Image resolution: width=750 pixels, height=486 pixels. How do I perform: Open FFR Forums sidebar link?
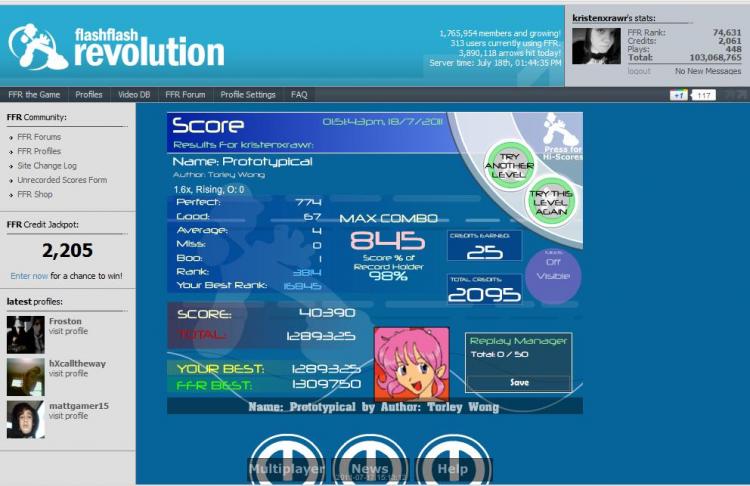pos(39,137)
